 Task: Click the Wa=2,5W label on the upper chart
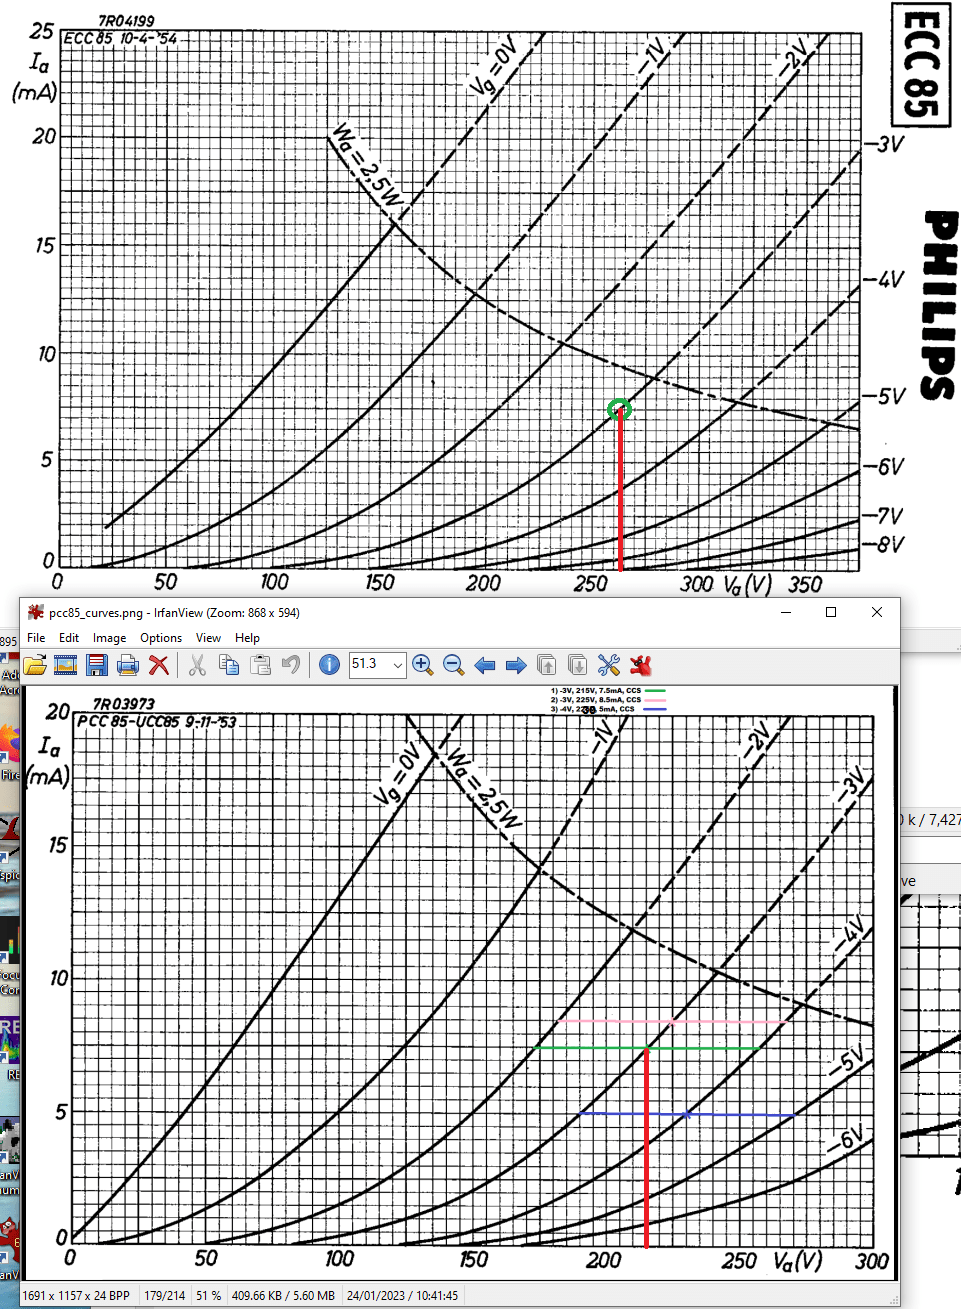(367, 167)
